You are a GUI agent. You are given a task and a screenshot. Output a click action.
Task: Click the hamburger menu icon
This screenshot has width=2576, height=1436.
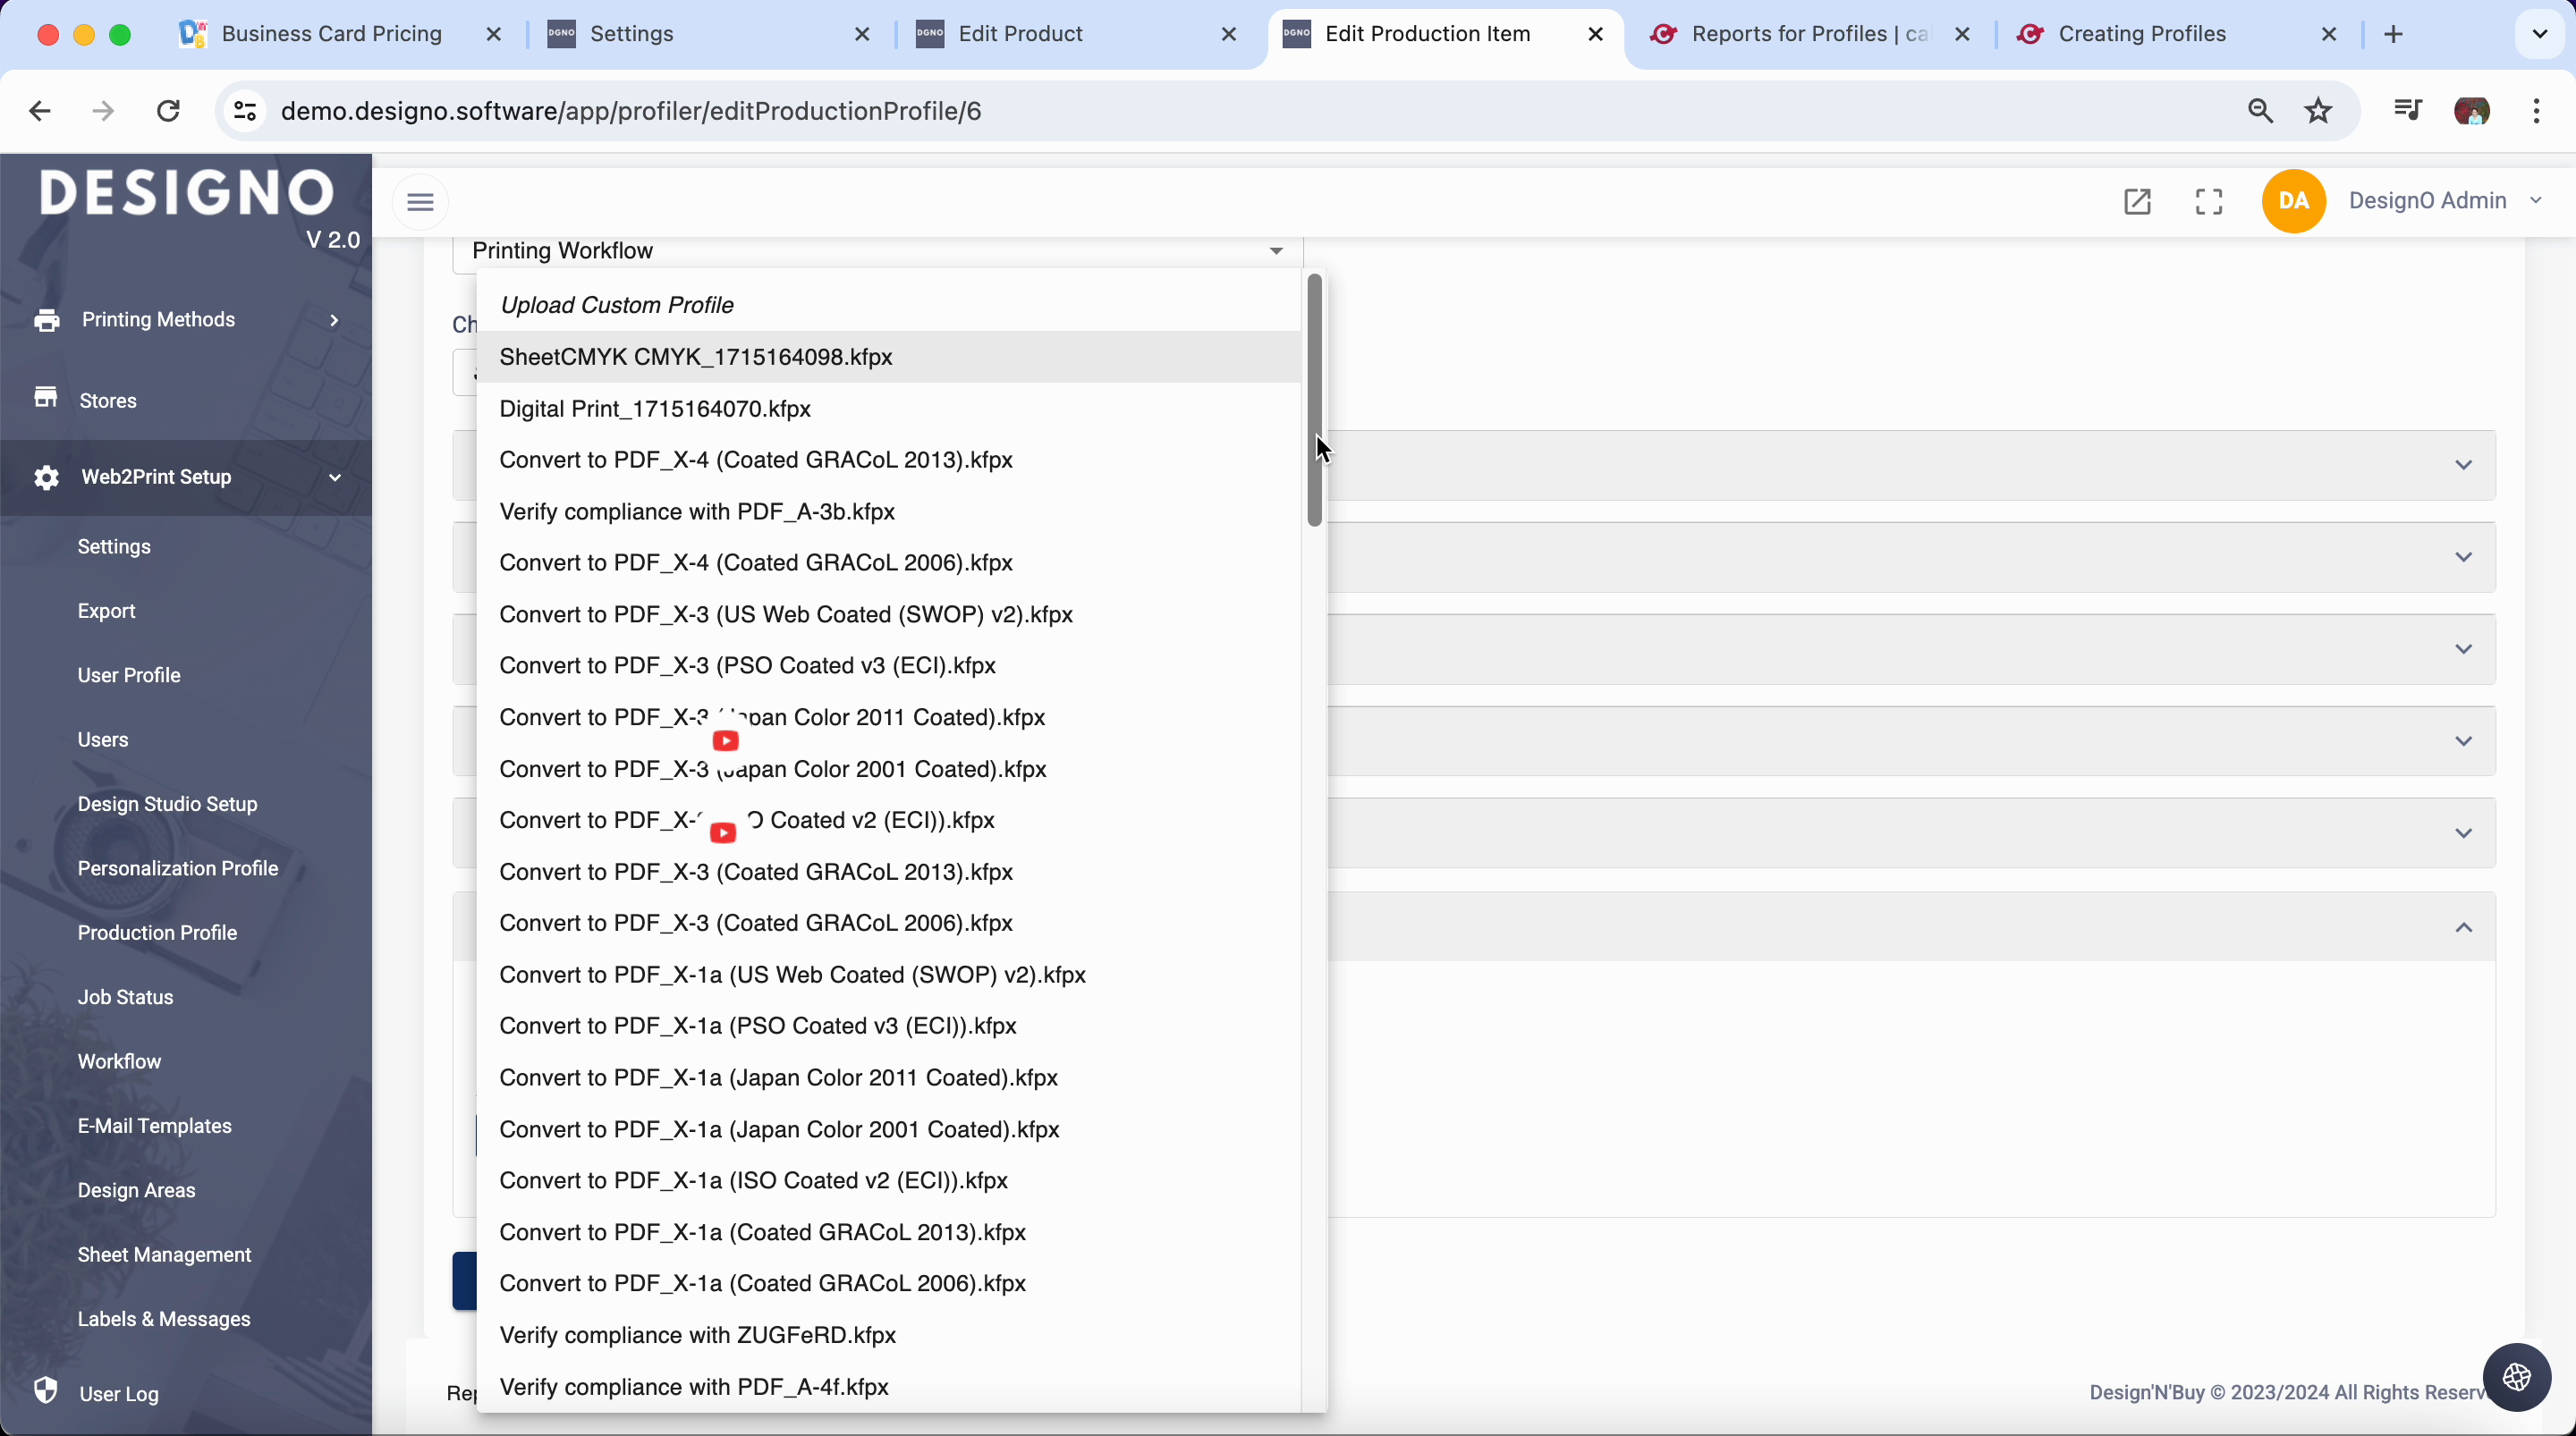point(420,202)
